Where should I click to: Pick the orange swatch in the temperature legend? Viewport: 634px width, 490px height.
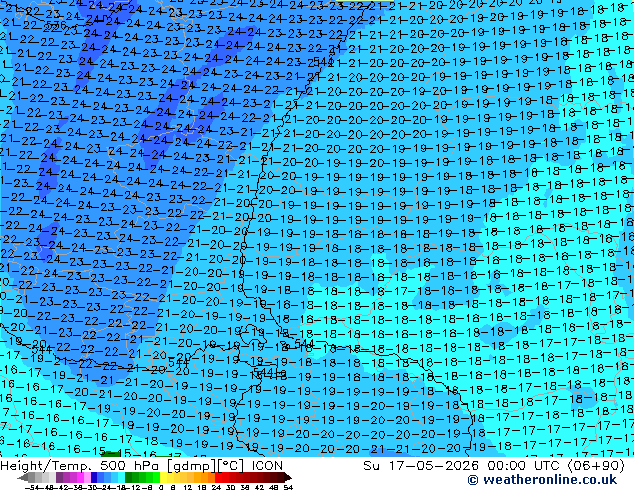tap(205, 477)
